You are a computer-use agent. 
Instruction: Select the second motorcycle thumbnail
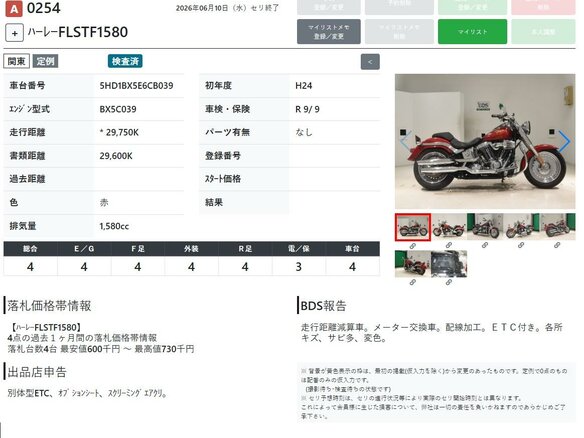click(x=449, y=227)
